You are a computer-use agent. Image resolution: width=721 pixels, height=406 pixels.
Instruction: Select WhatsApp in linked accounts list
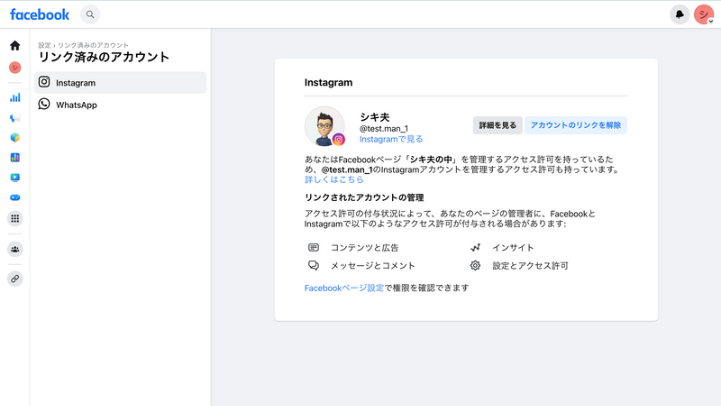coord(120,105)
